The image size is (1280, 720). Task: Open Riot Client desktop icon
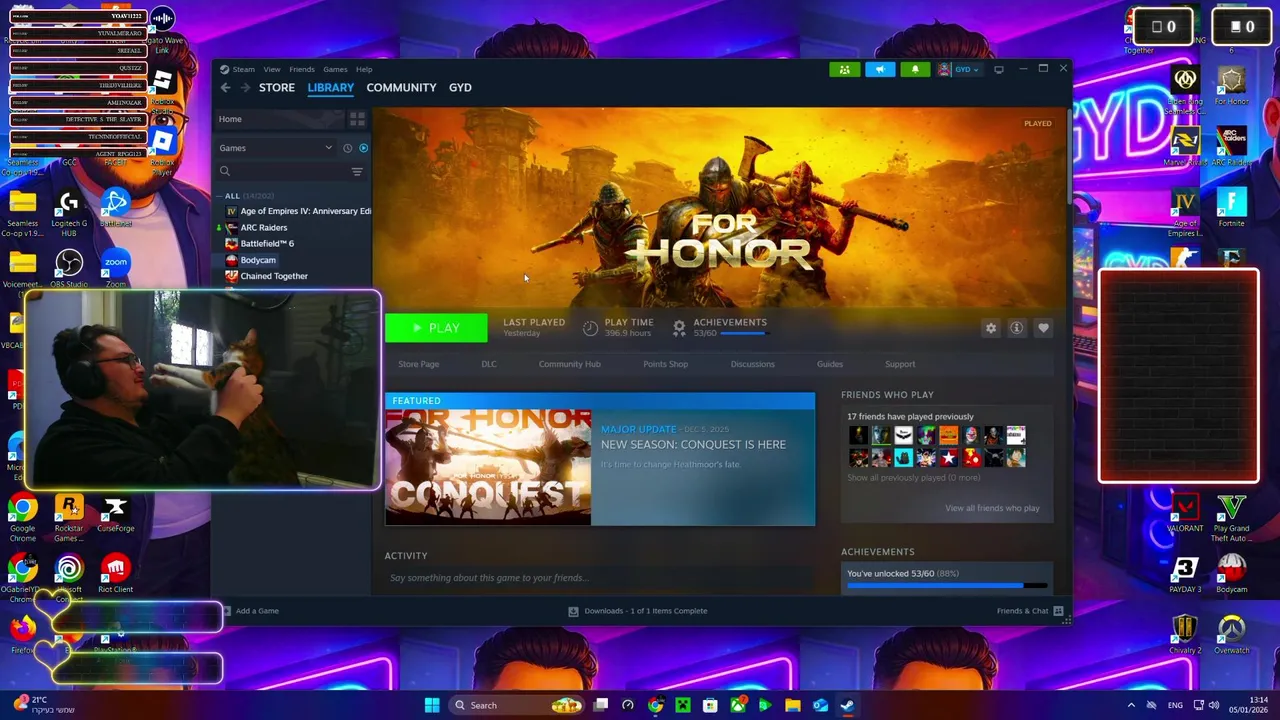(x=115, y=574)
